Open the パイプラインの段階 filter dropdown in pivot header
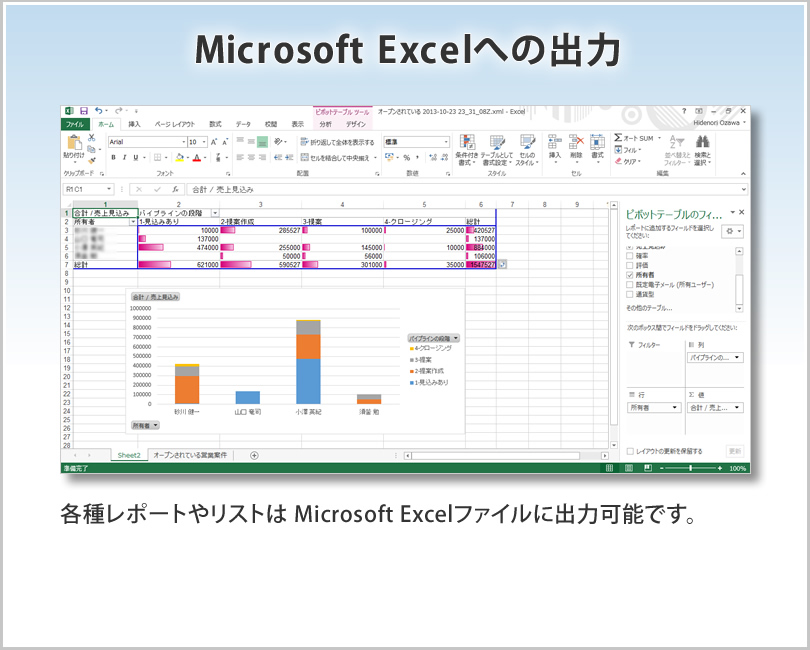 point(215,213)
